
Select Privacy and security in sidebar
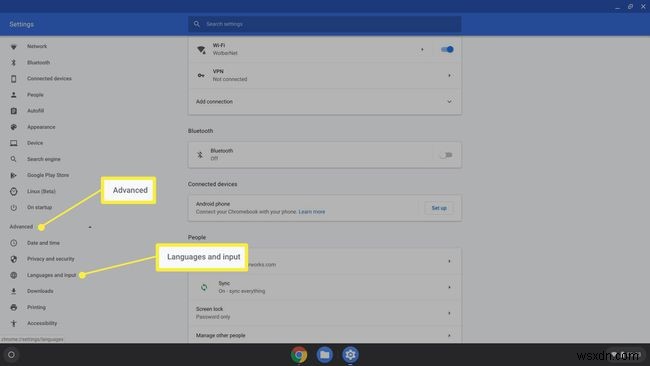51,259
